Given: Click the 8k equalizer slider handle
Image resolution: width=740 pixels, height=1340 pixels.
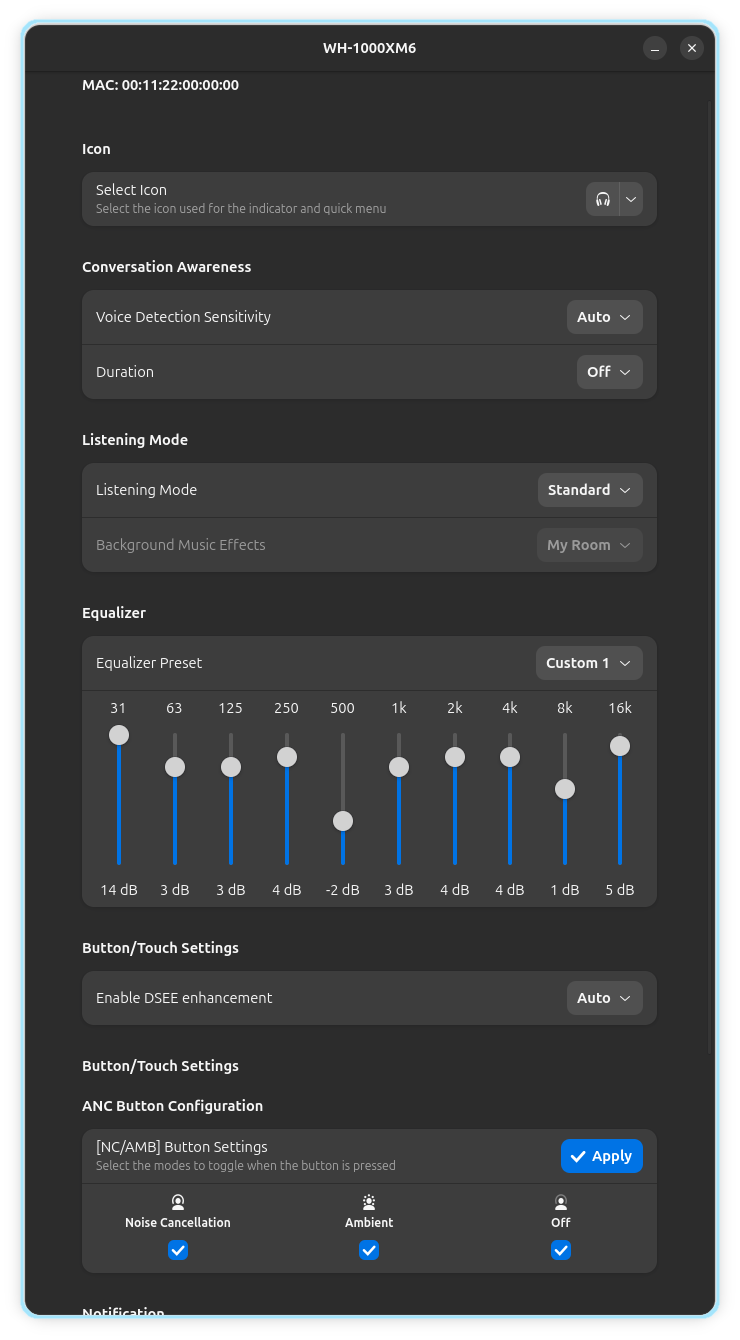Looking at the screenshot, I should [565, 789].
